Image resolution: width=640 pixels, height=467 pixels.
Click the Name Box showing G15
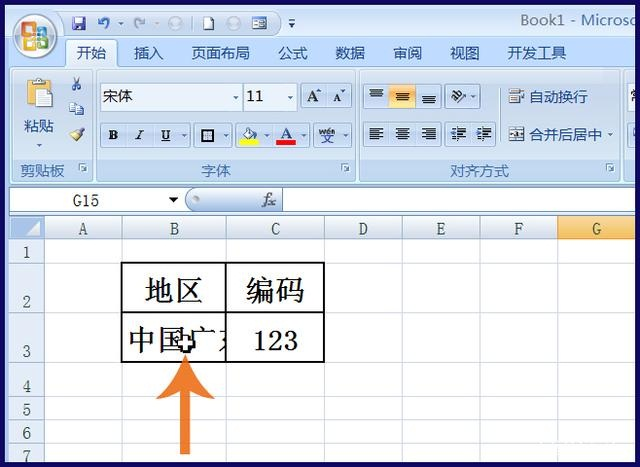click(87, 200)
